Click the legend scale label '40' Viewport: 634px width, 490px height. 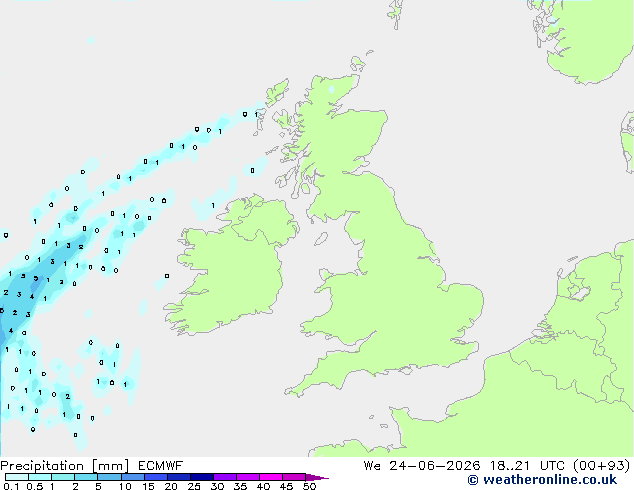click(263, 486)
